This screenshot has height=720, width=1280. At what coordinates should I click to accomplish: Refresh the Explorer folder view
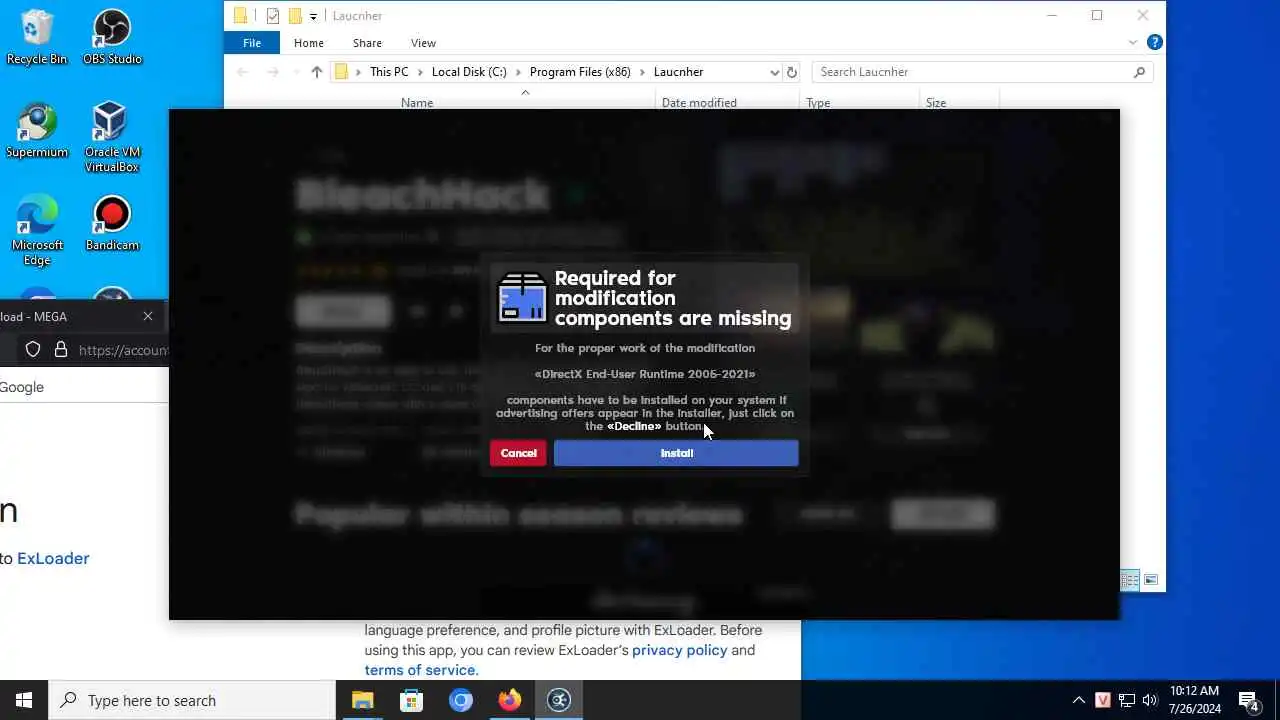[792, 72]
